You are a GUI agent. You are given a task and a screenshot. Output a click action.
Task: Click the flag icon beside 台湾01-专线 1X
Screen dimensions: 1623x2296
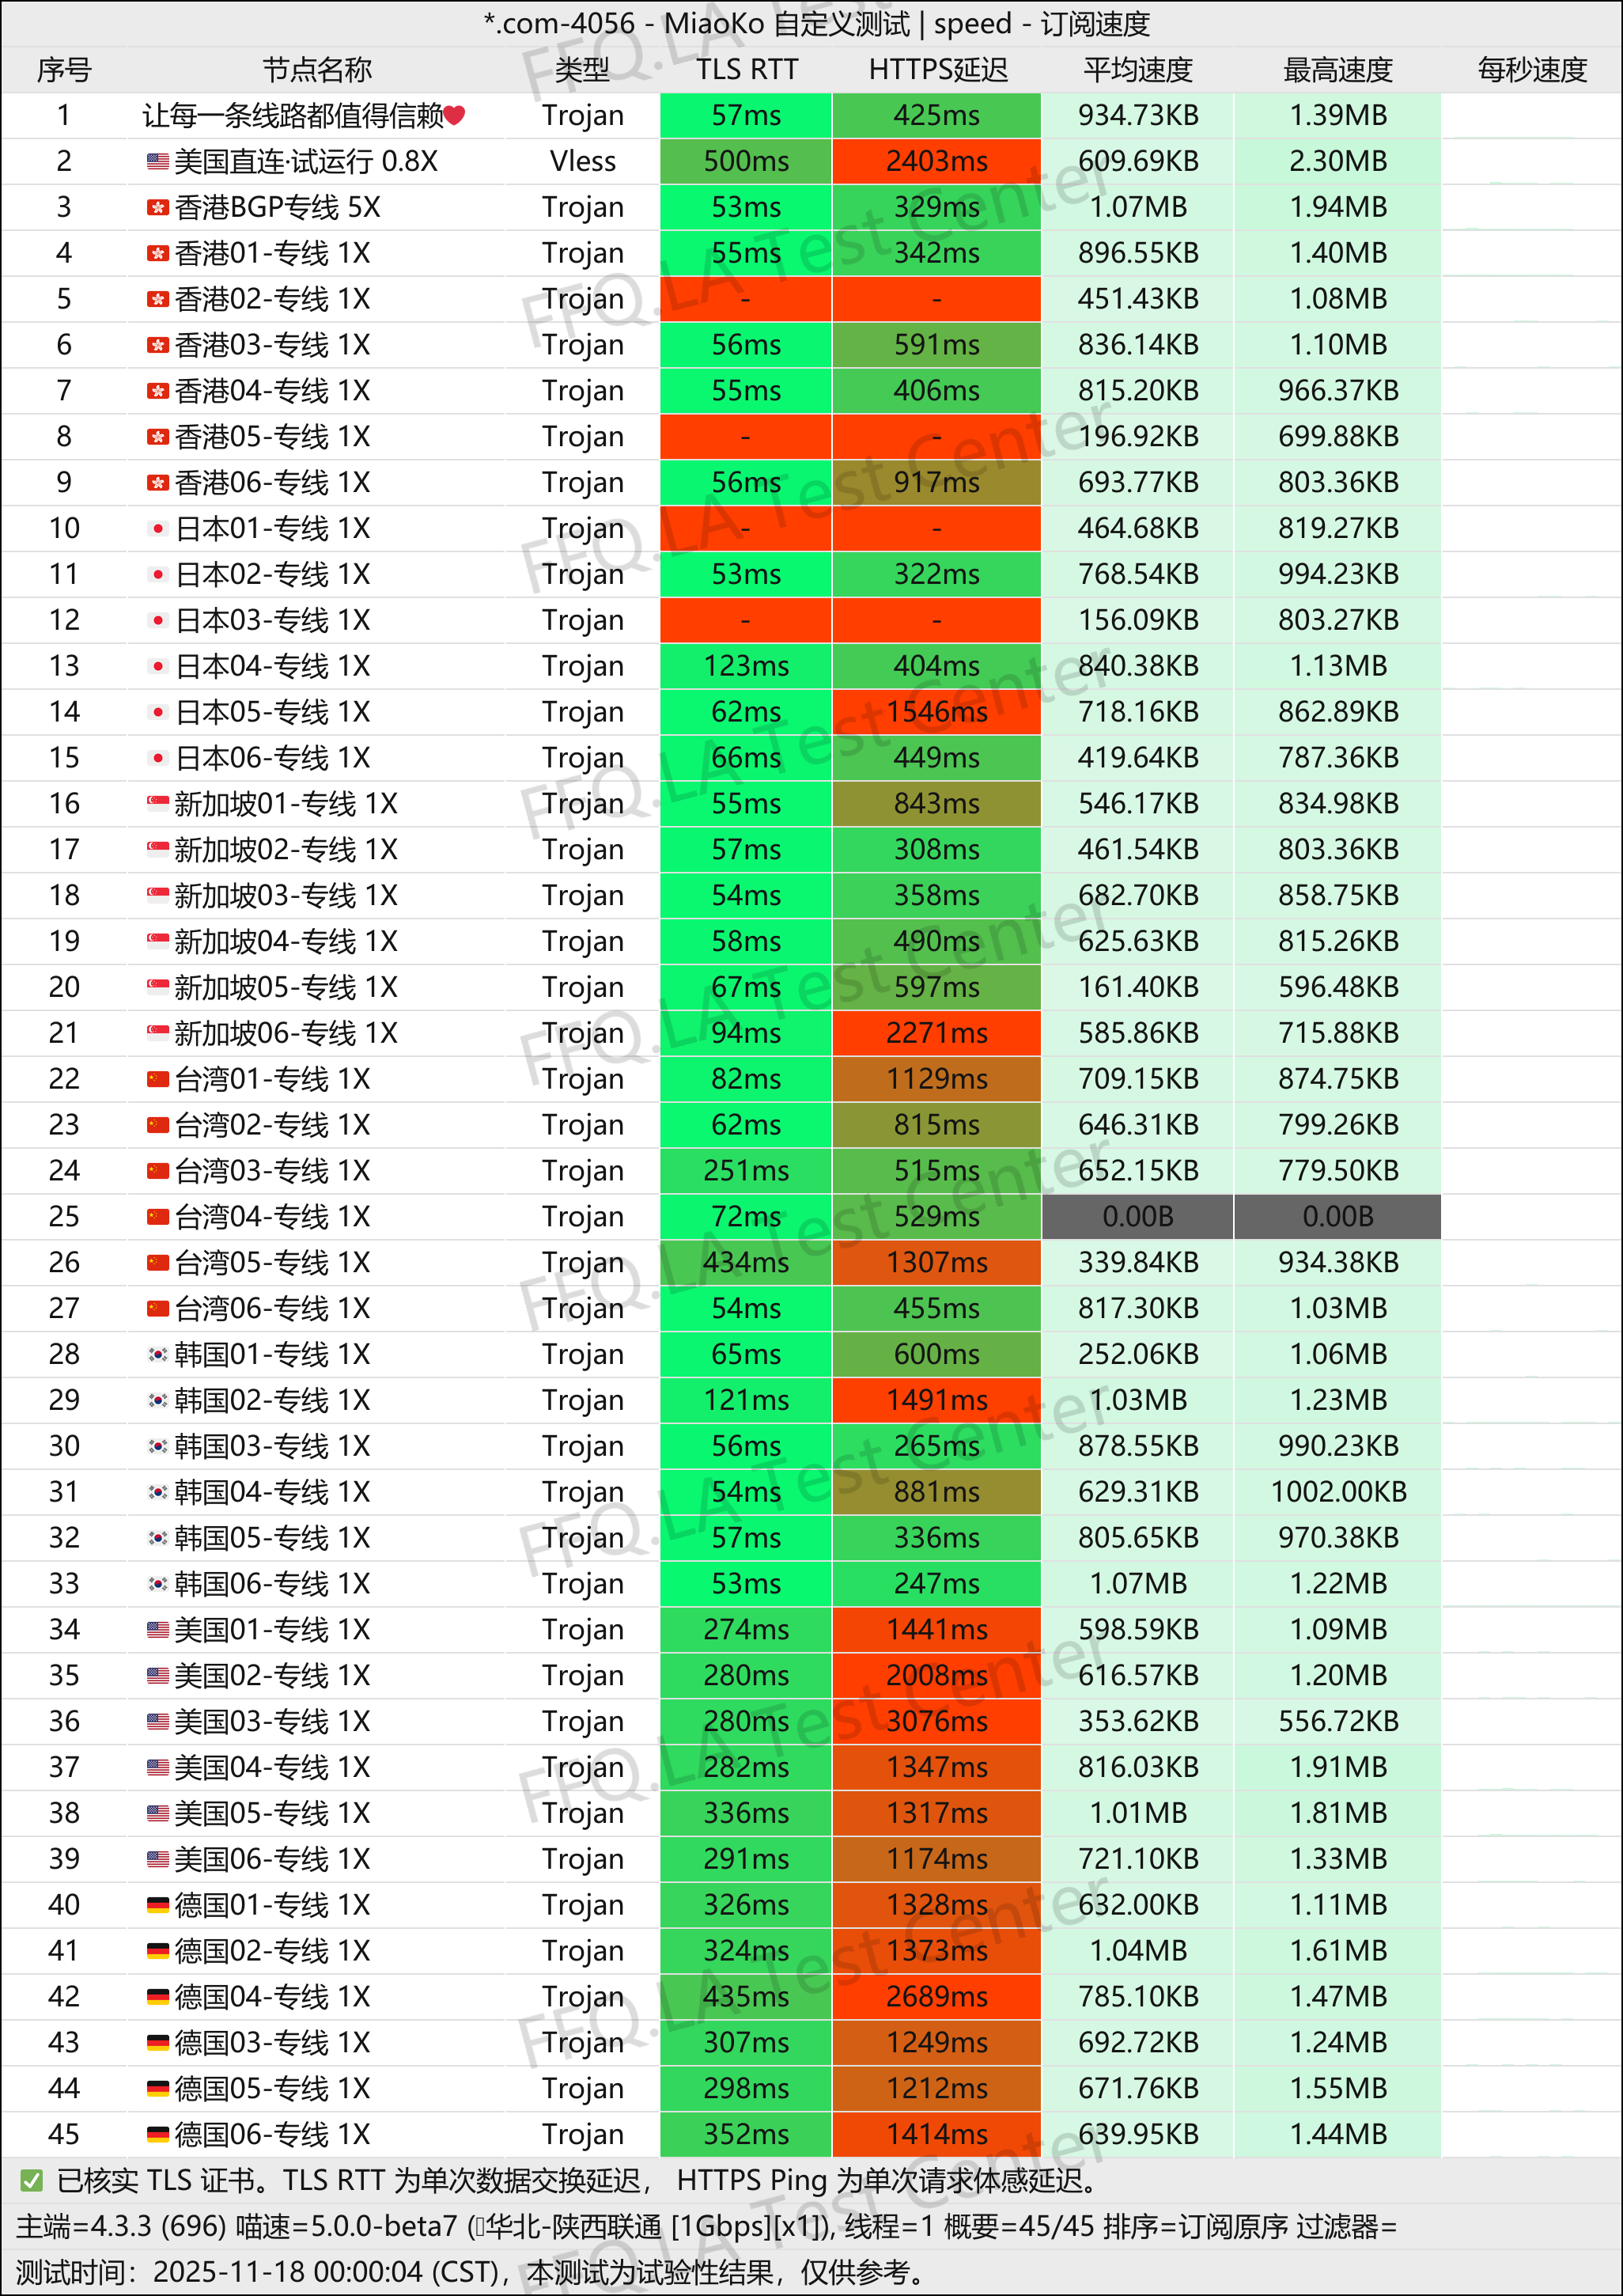(157, 1079)
